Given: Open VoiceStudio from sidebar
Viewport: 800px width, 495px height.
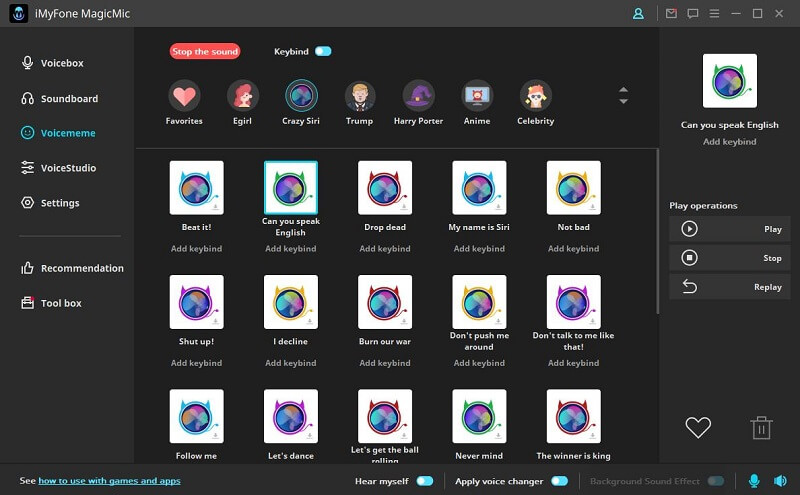Looking at the screenshot, I should pyautogui.click(x=58, y=167).
